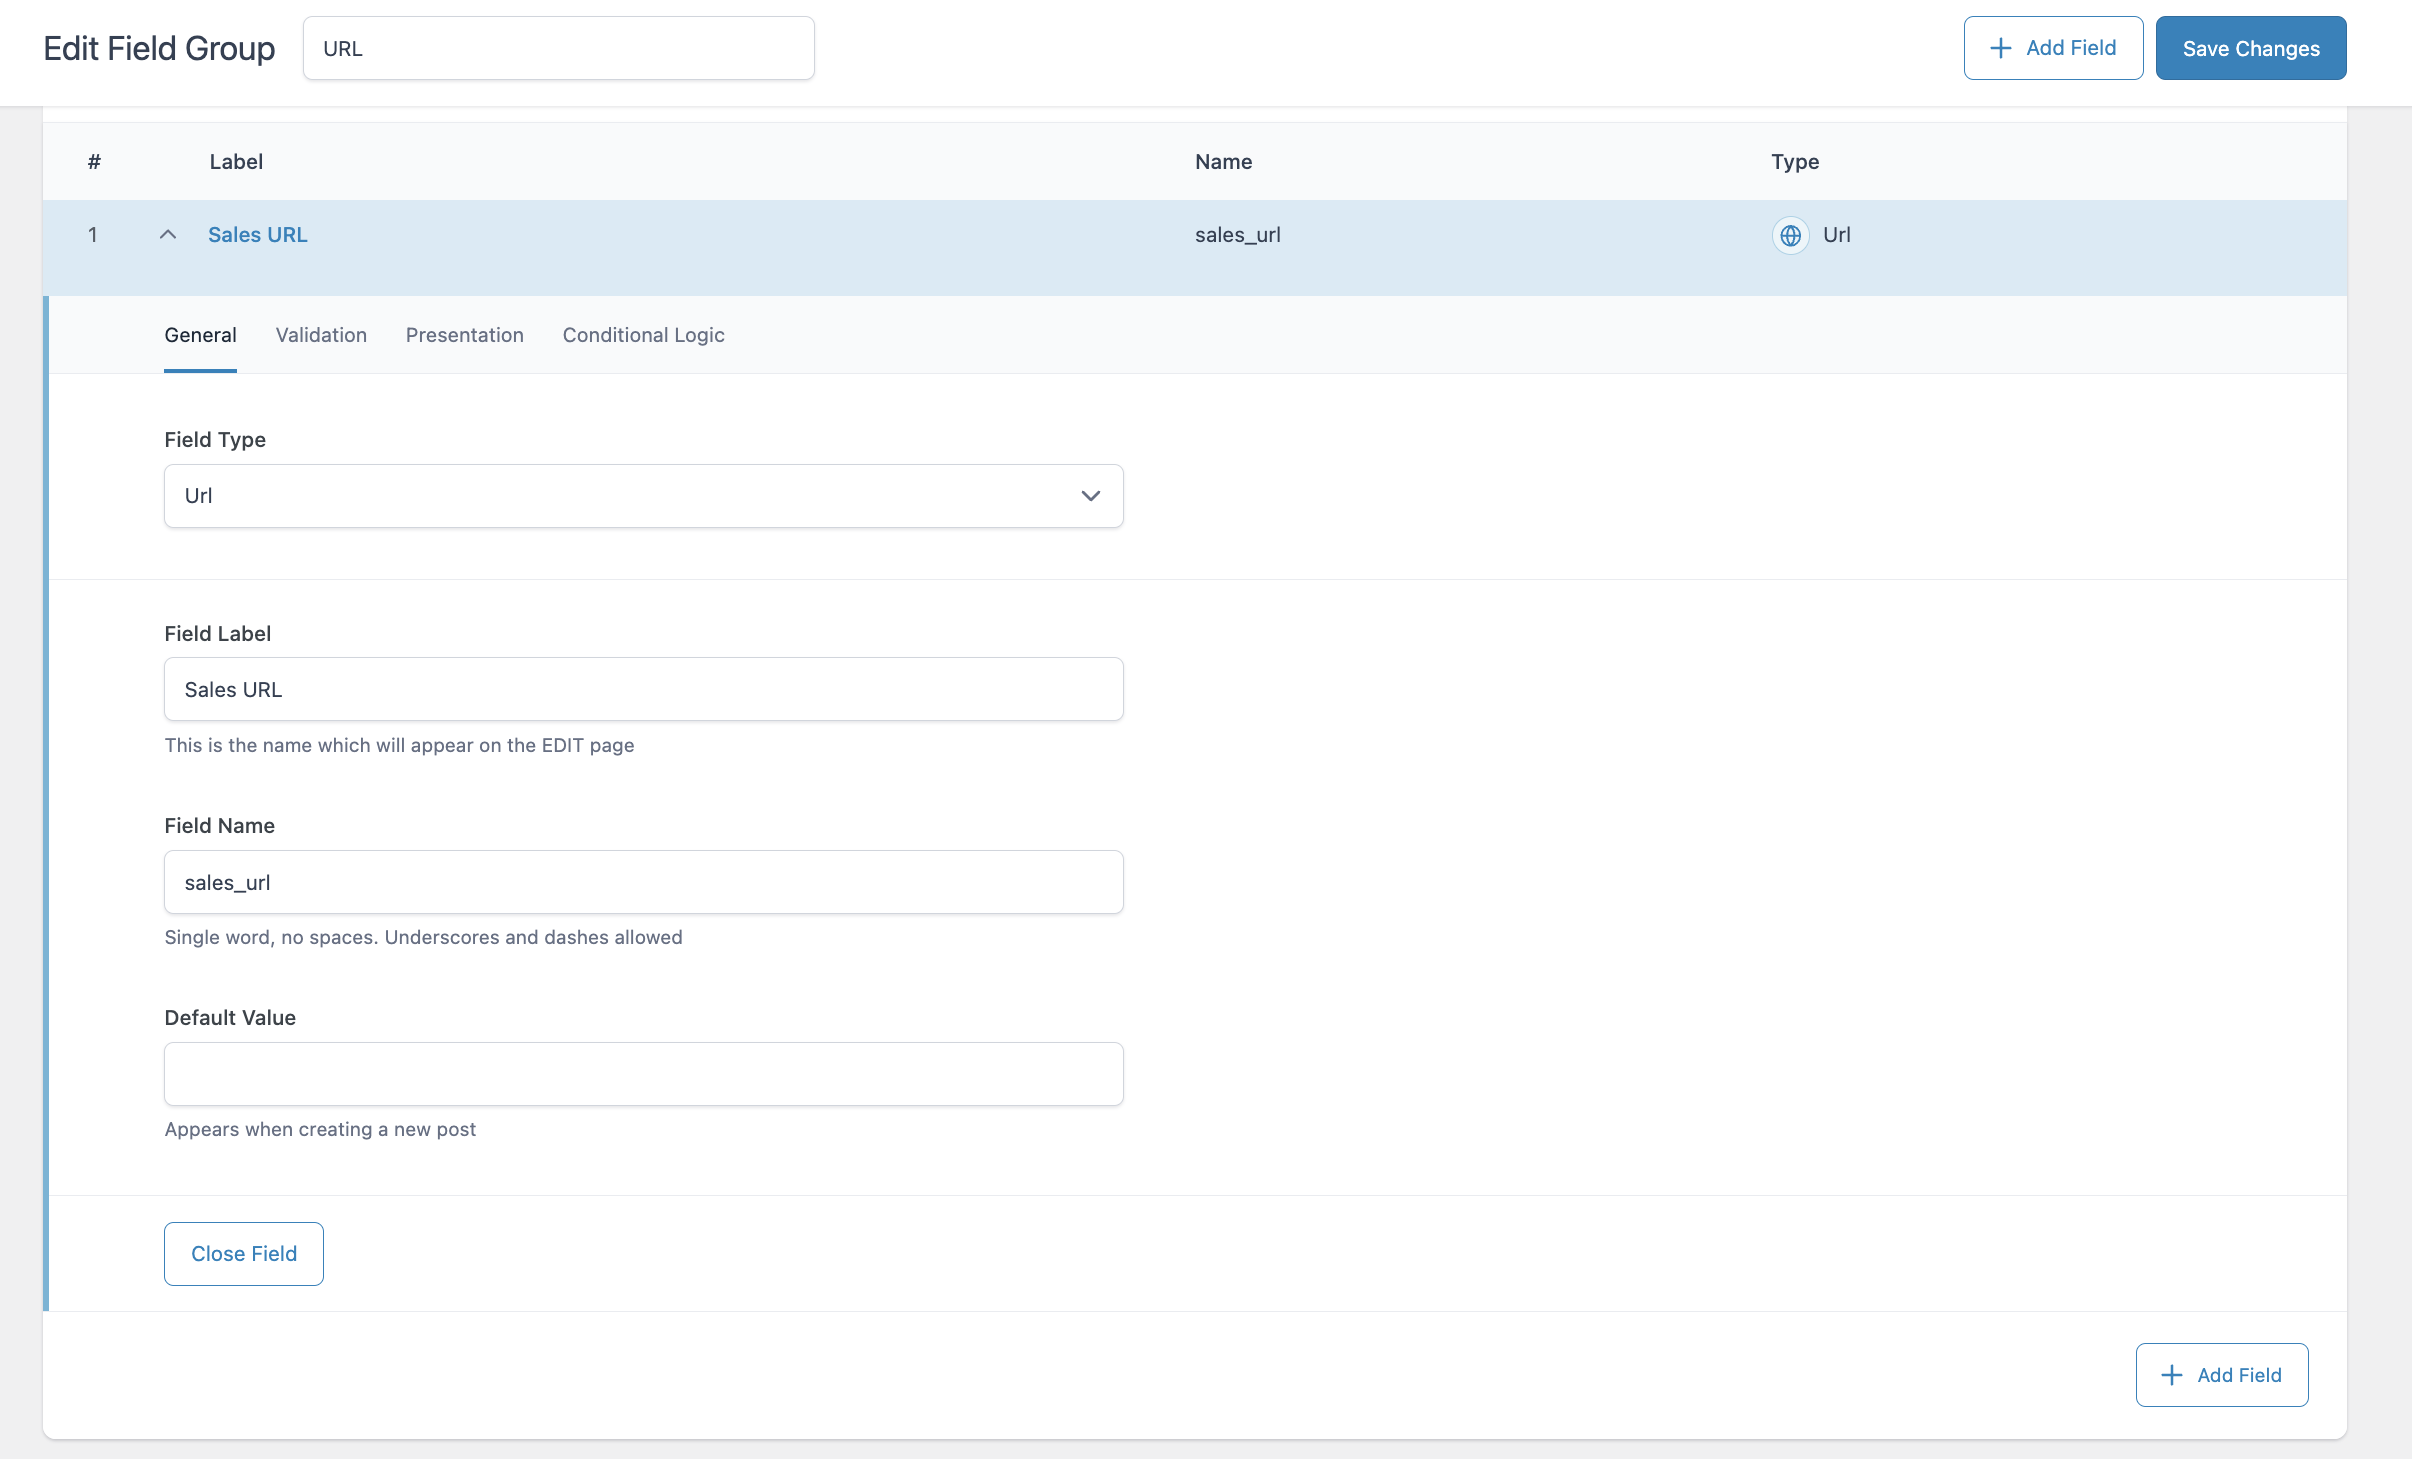Switch to the Validation tab
The width and height of the screenshot is (2412, 1459).
coord(321,335)
